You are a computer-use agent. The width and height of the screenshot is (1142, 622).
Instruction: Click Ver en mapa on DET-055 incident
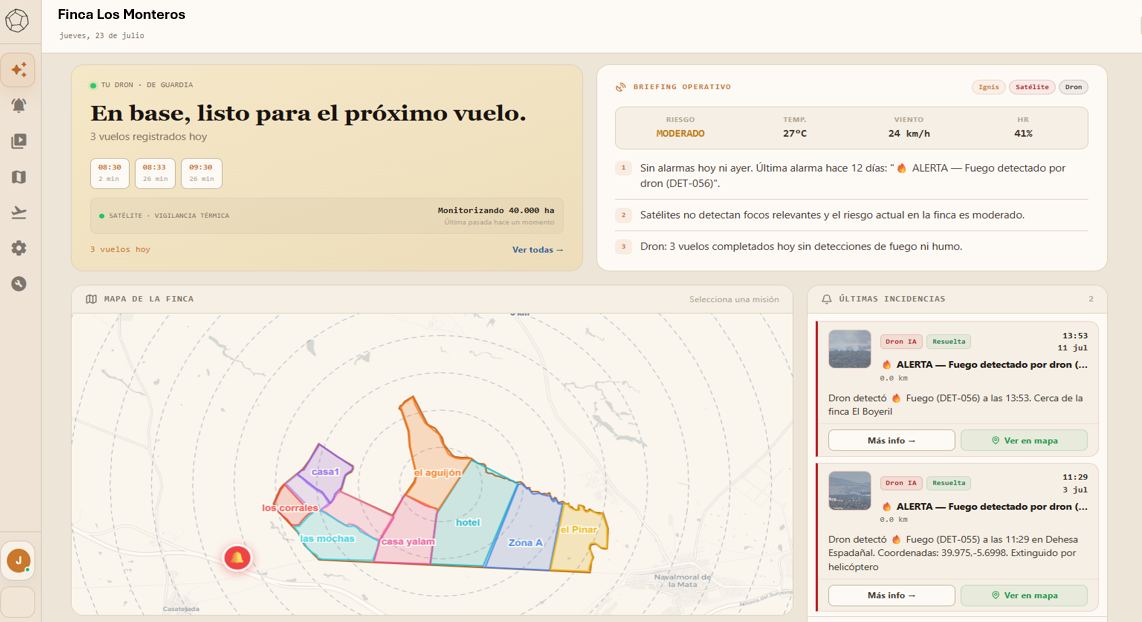click(1024, 595)
